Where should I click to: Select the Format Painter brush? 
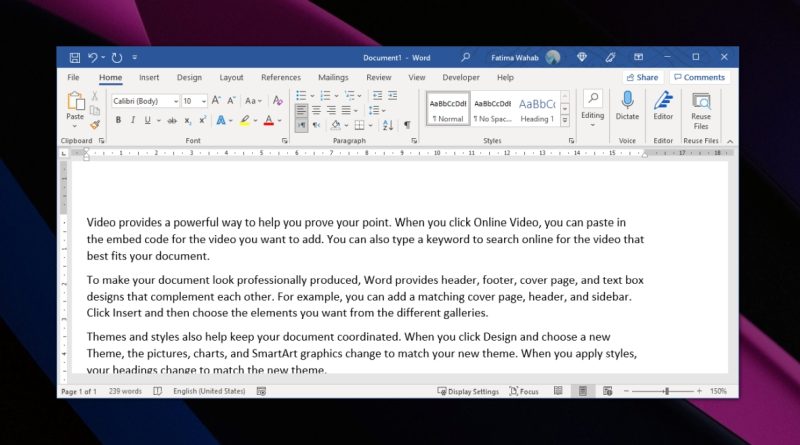[94, 125]
